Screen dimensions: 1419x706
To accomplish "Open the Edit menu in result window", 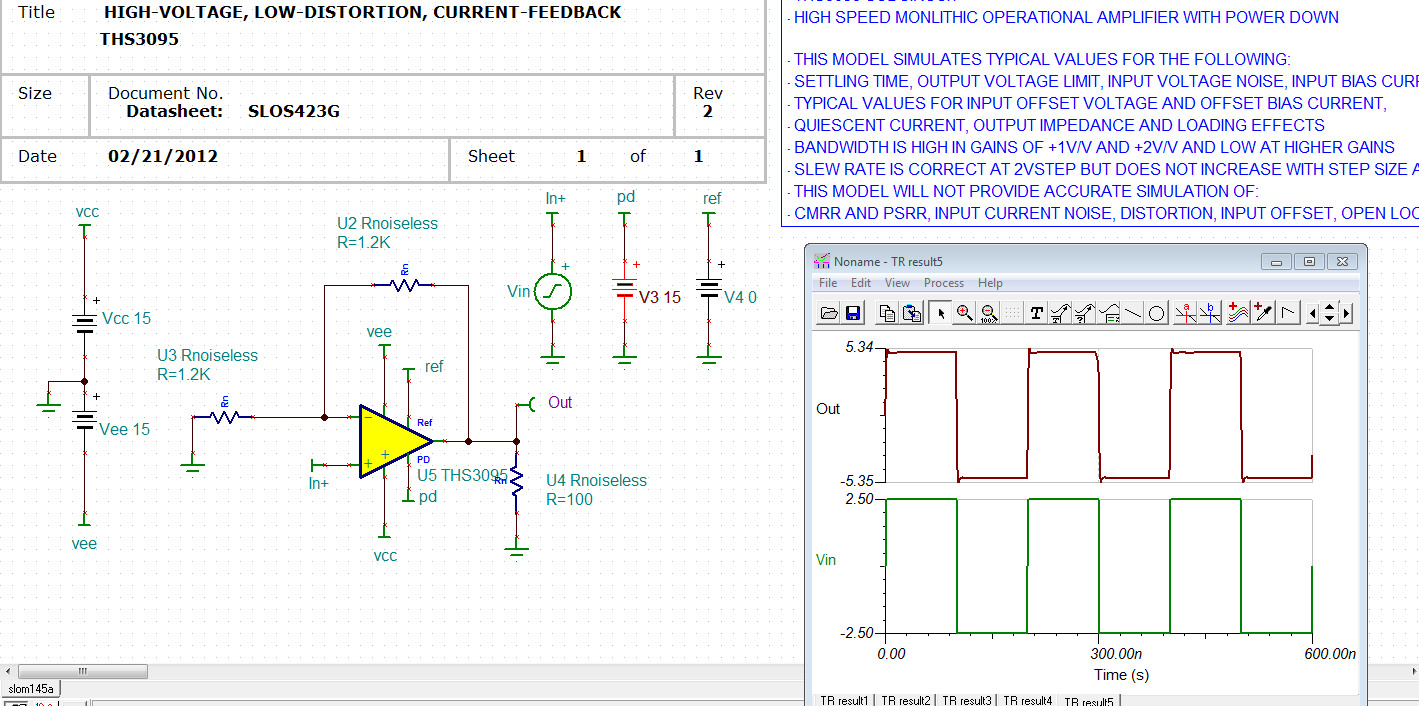I will (x=861, y=283).
